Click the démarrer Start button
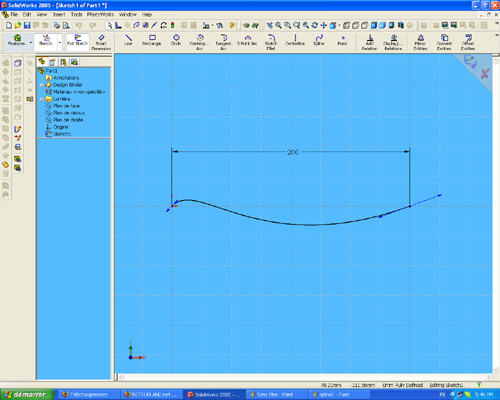Image resolution: width=500 pixels, height=400 pixels. tap(27, 395)
